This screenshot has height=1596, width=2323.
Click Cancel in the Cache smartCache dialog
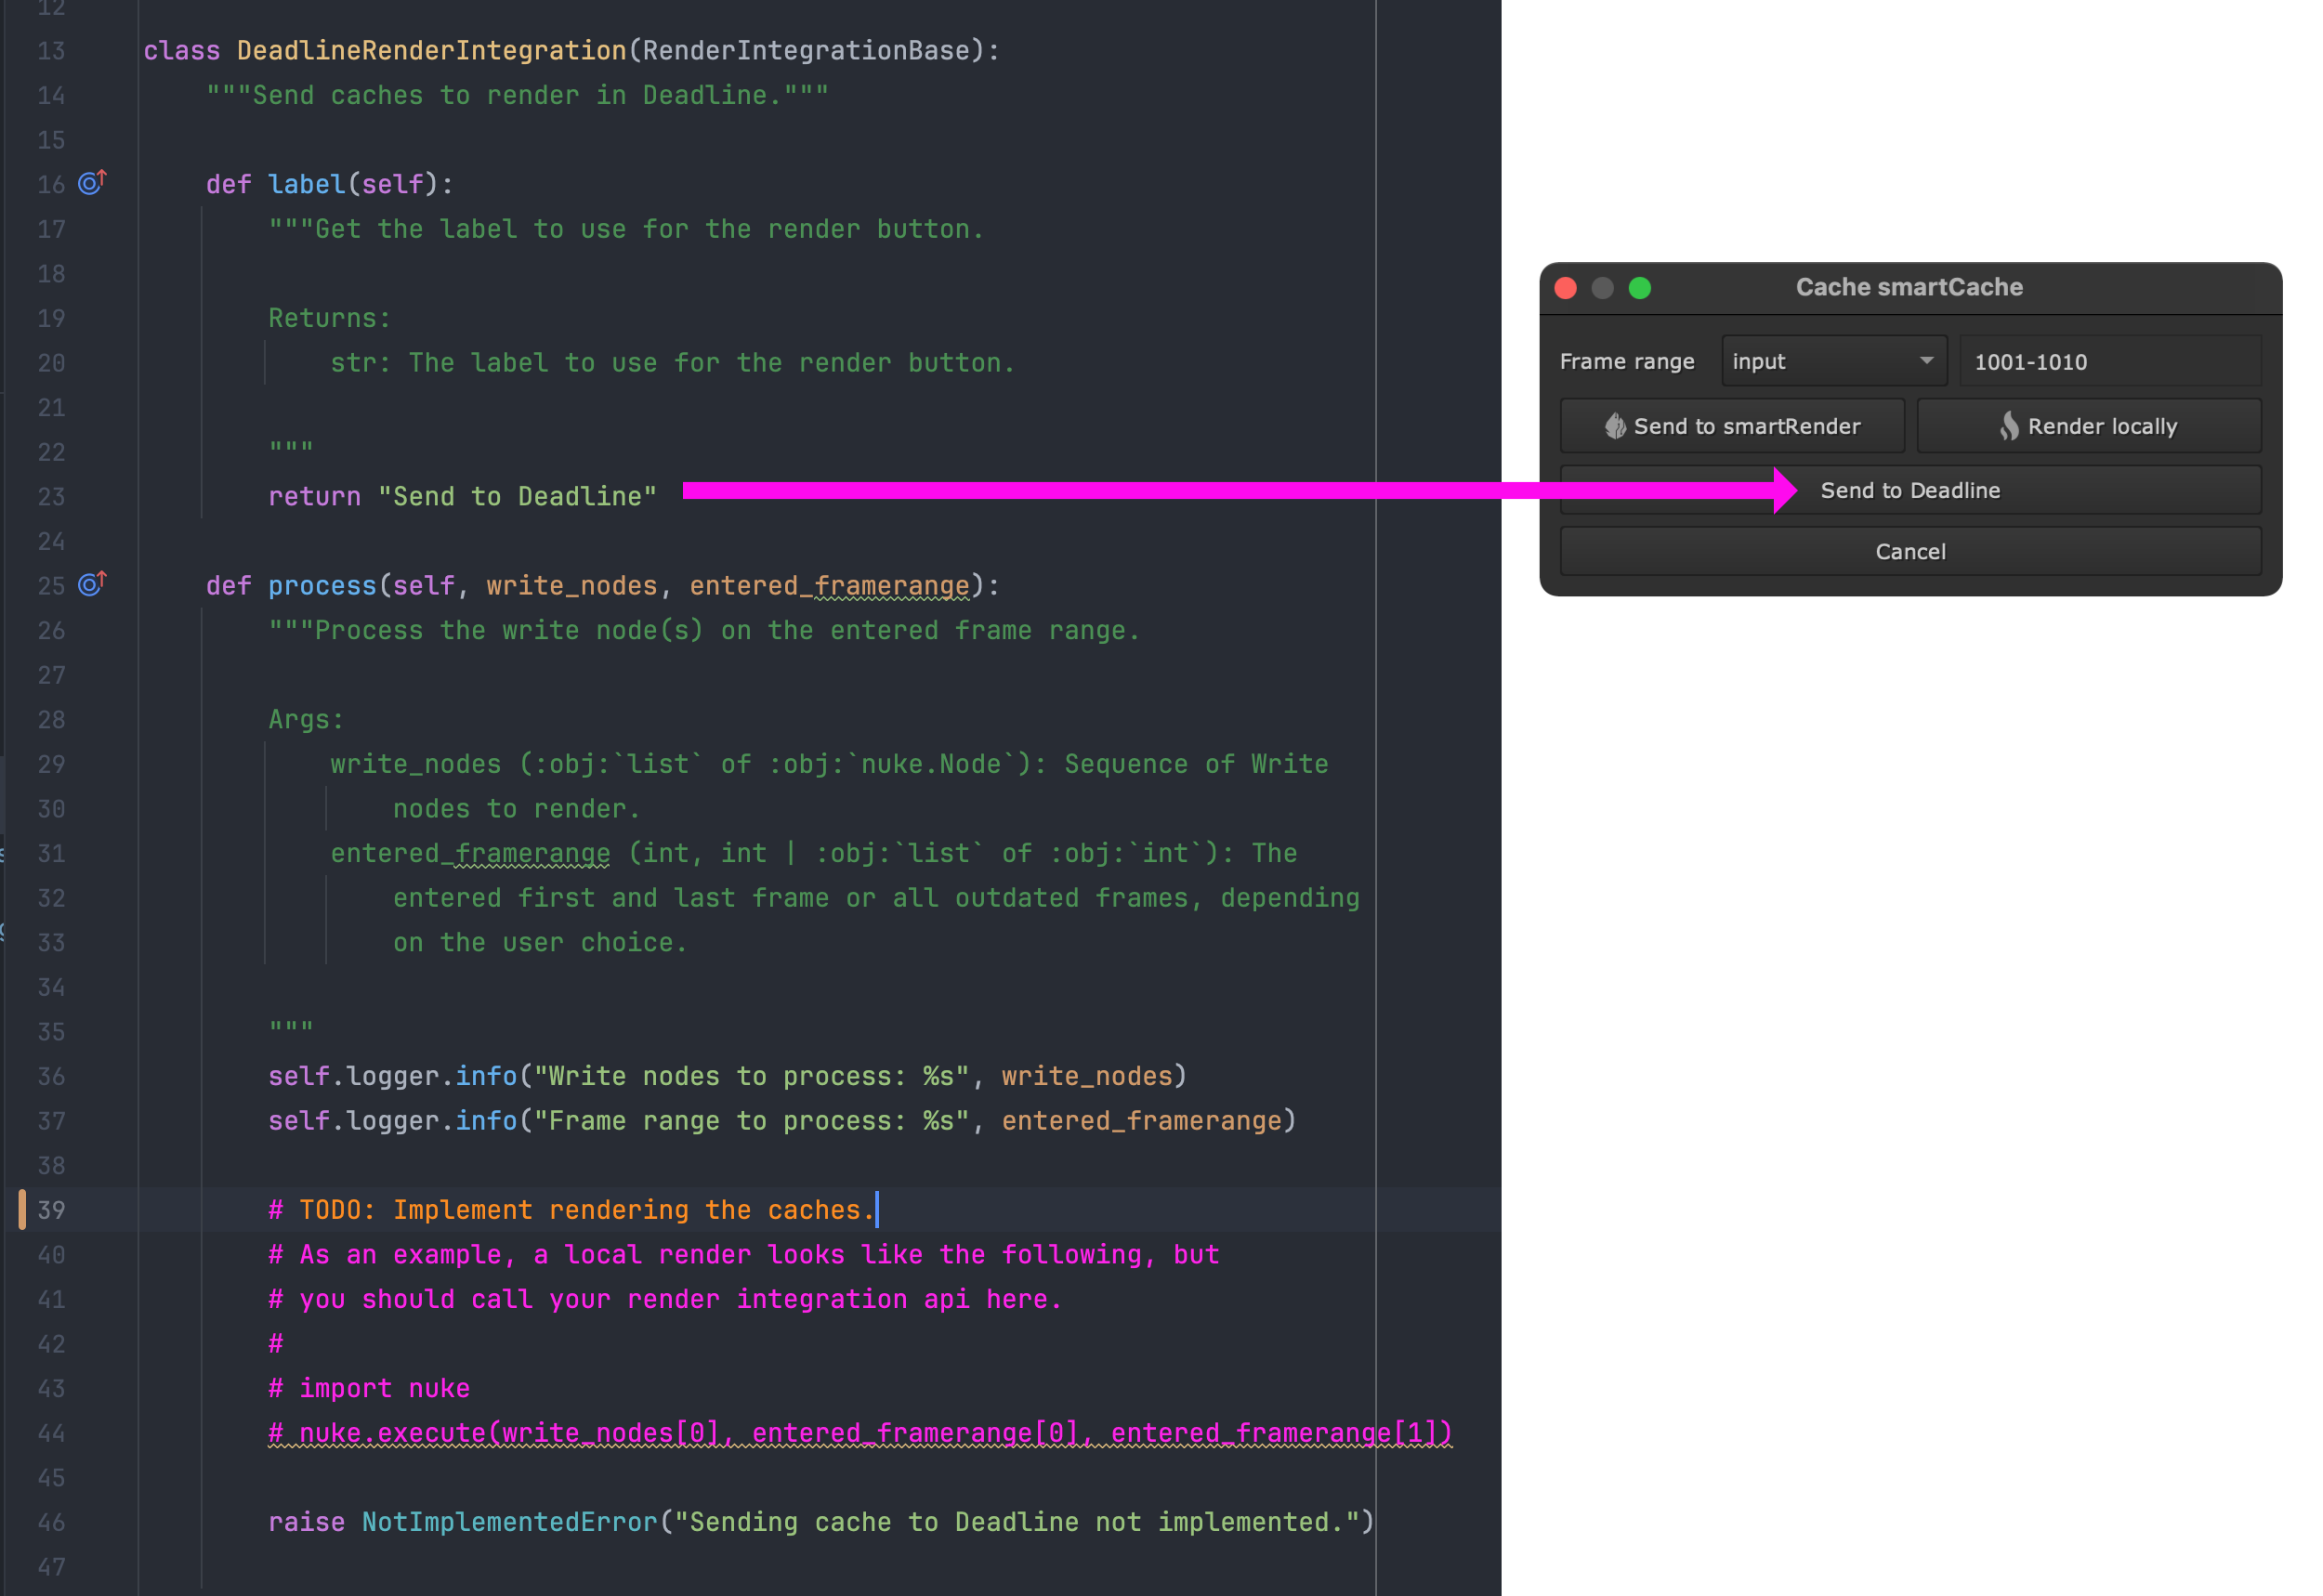click(x=1910, y=551)
